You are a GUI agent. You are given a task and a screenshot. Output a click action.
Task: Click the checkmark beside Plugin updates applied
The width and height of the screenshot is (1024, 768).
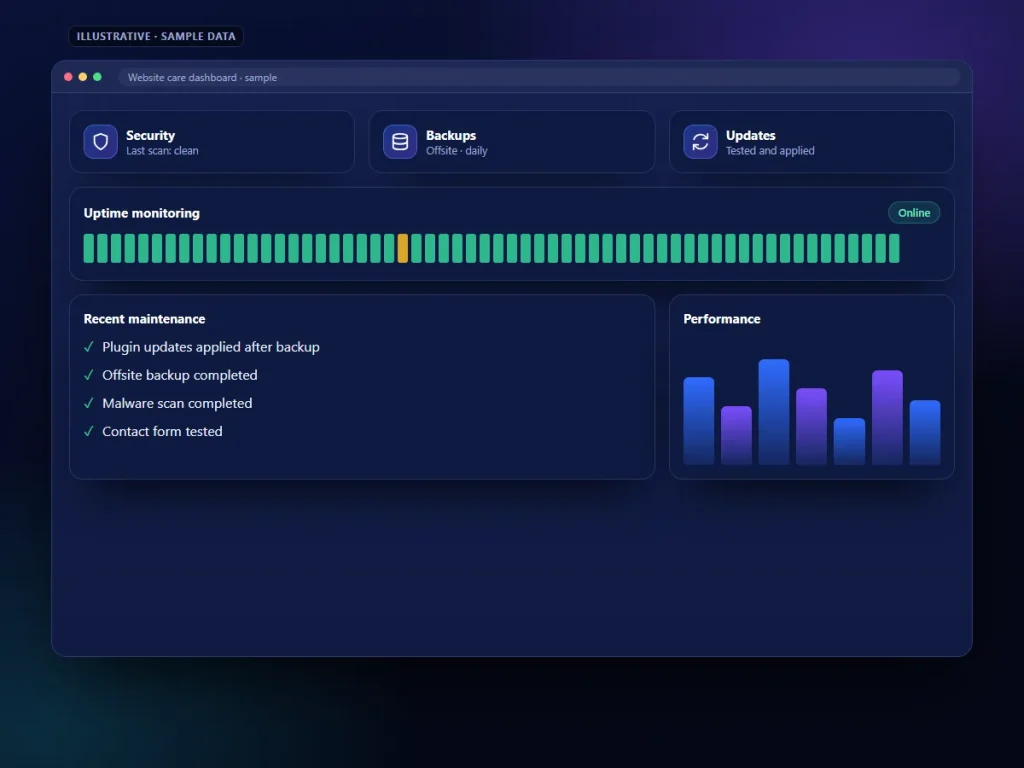pyautogui.click(x=89, y=347)
